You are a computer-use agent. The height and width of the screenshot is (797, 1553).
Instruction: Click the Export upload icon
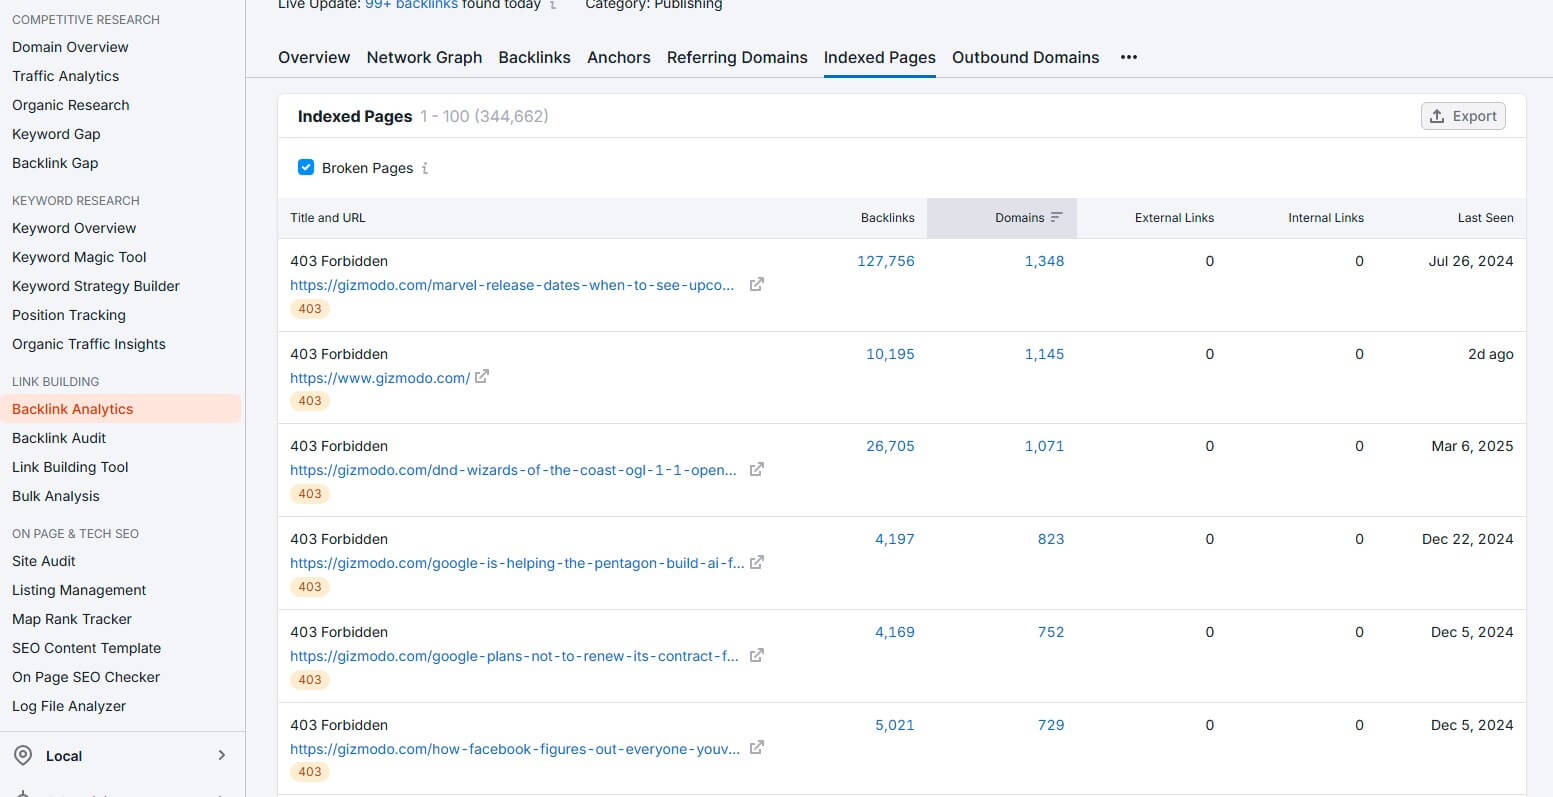pos(1438,115)
